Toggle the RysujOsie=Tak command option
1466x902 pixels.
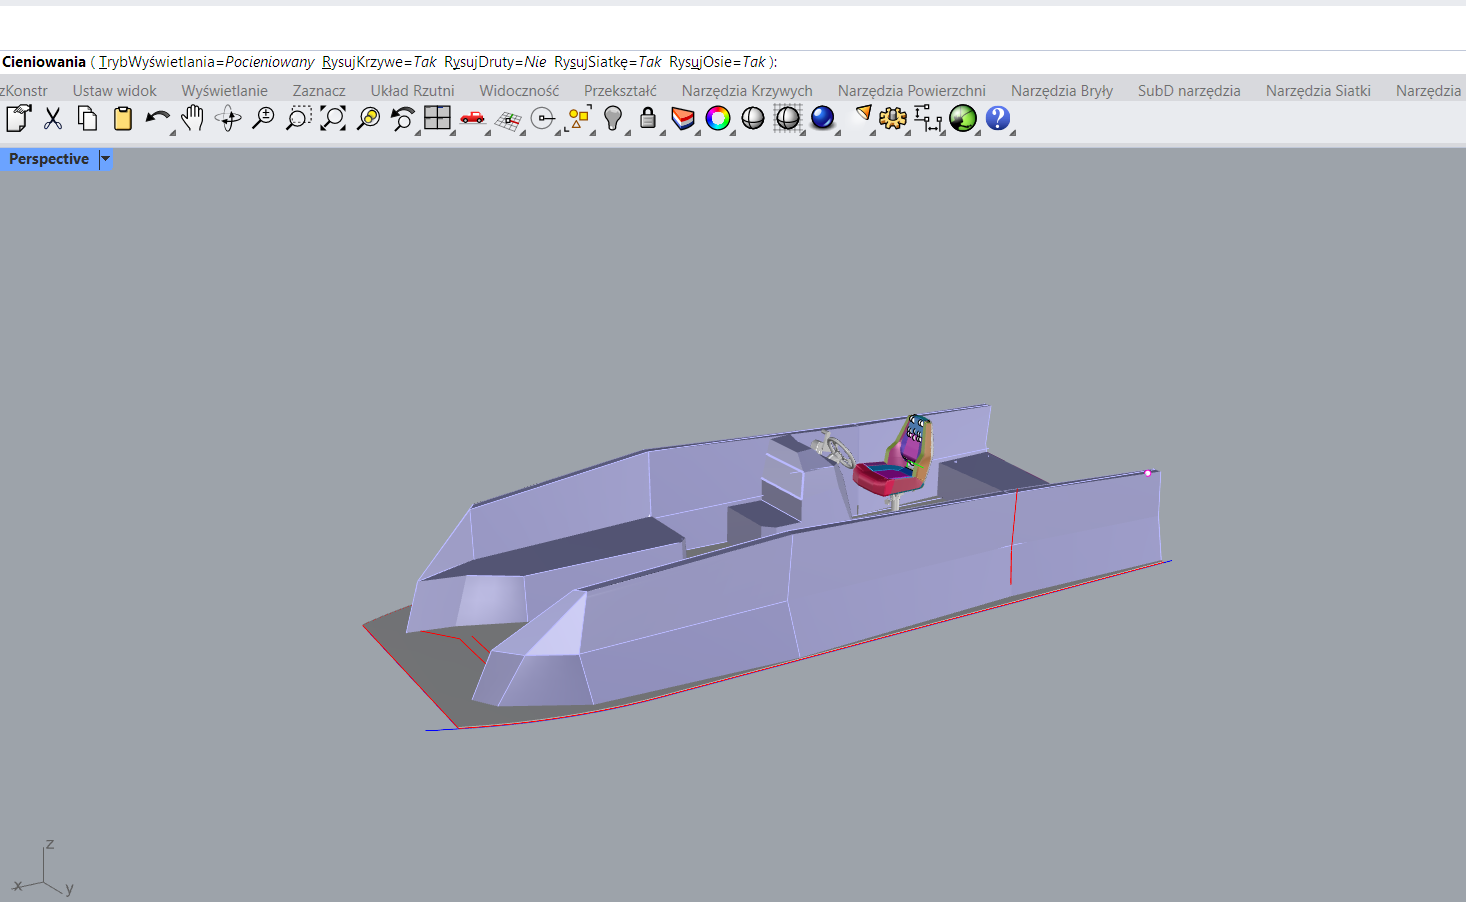pos(716,62)
